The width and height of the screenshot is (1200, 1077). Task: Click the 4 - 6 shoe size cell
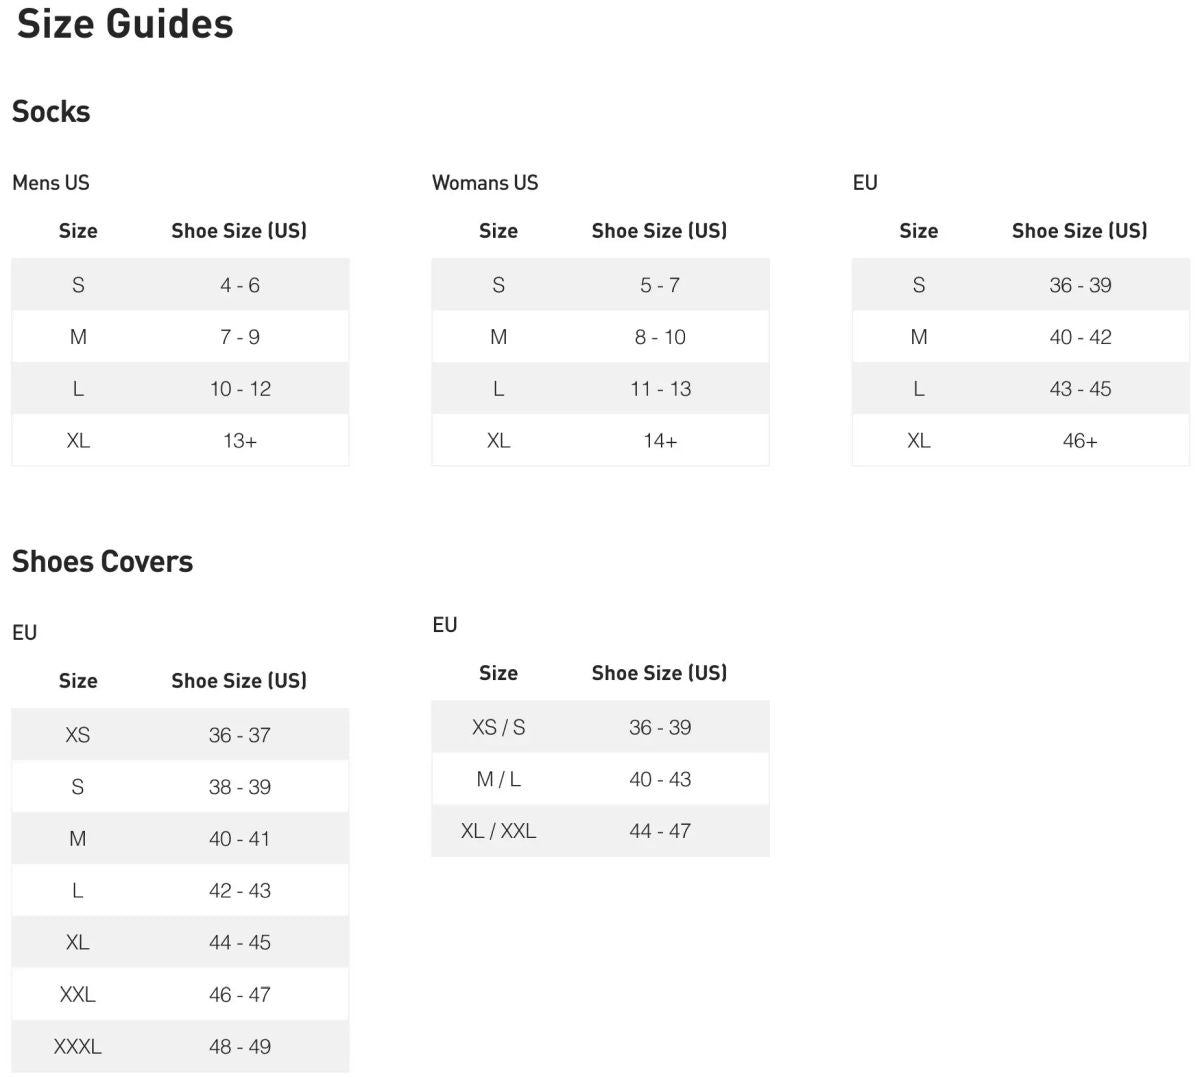pyautogui.click(x=240, y=285)
